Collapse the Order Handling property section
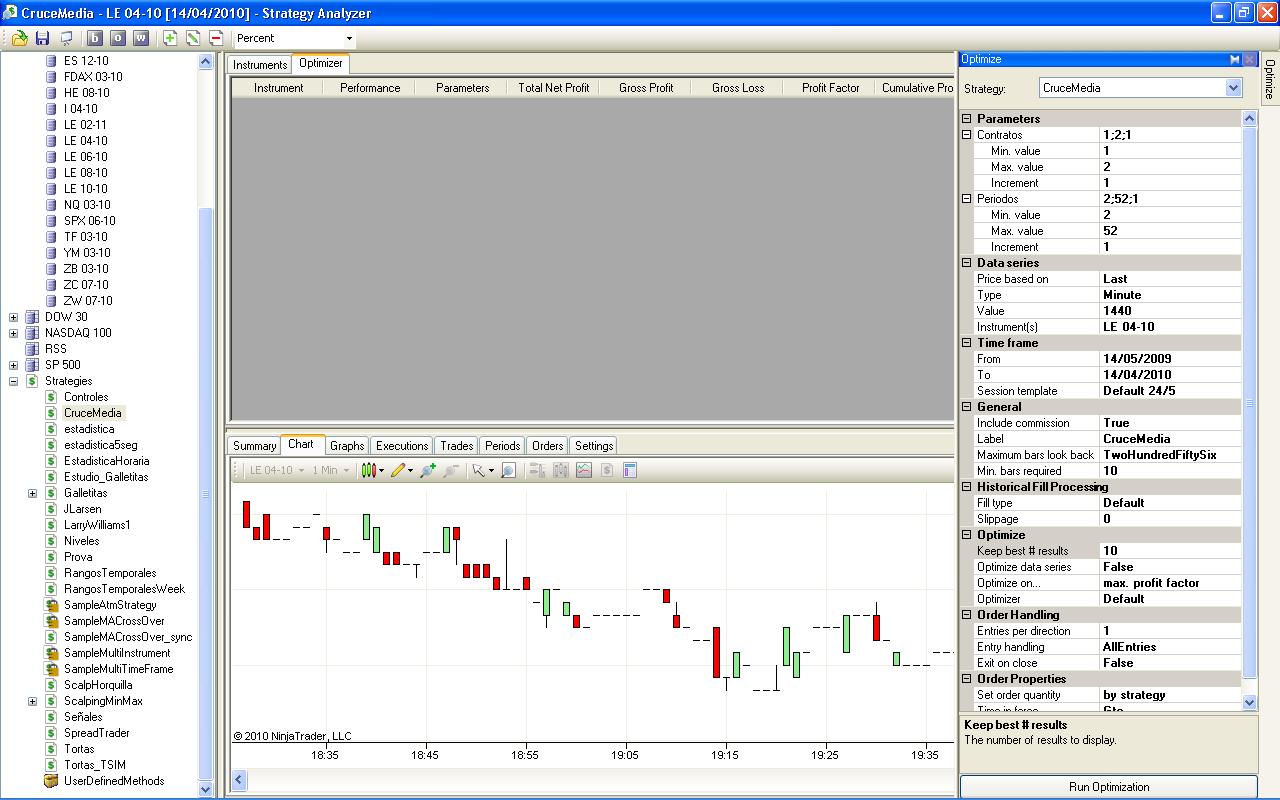 (967, 615)
